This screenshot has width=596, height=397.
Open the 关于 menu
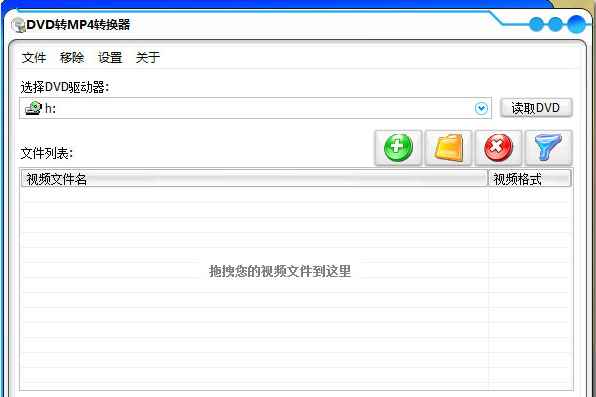[x=148, y=58]
